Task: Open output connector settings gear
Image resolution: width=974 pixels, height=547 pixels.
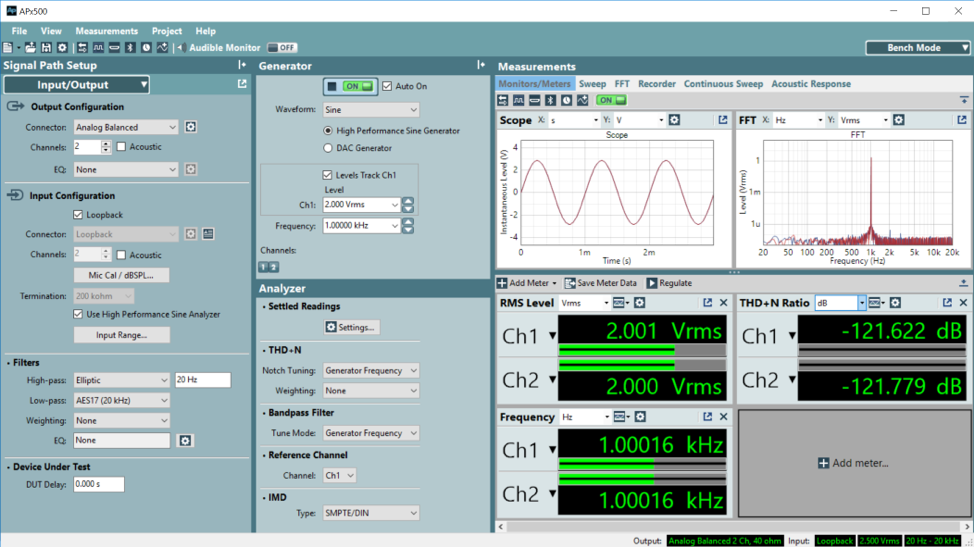Action: (191, 127)
